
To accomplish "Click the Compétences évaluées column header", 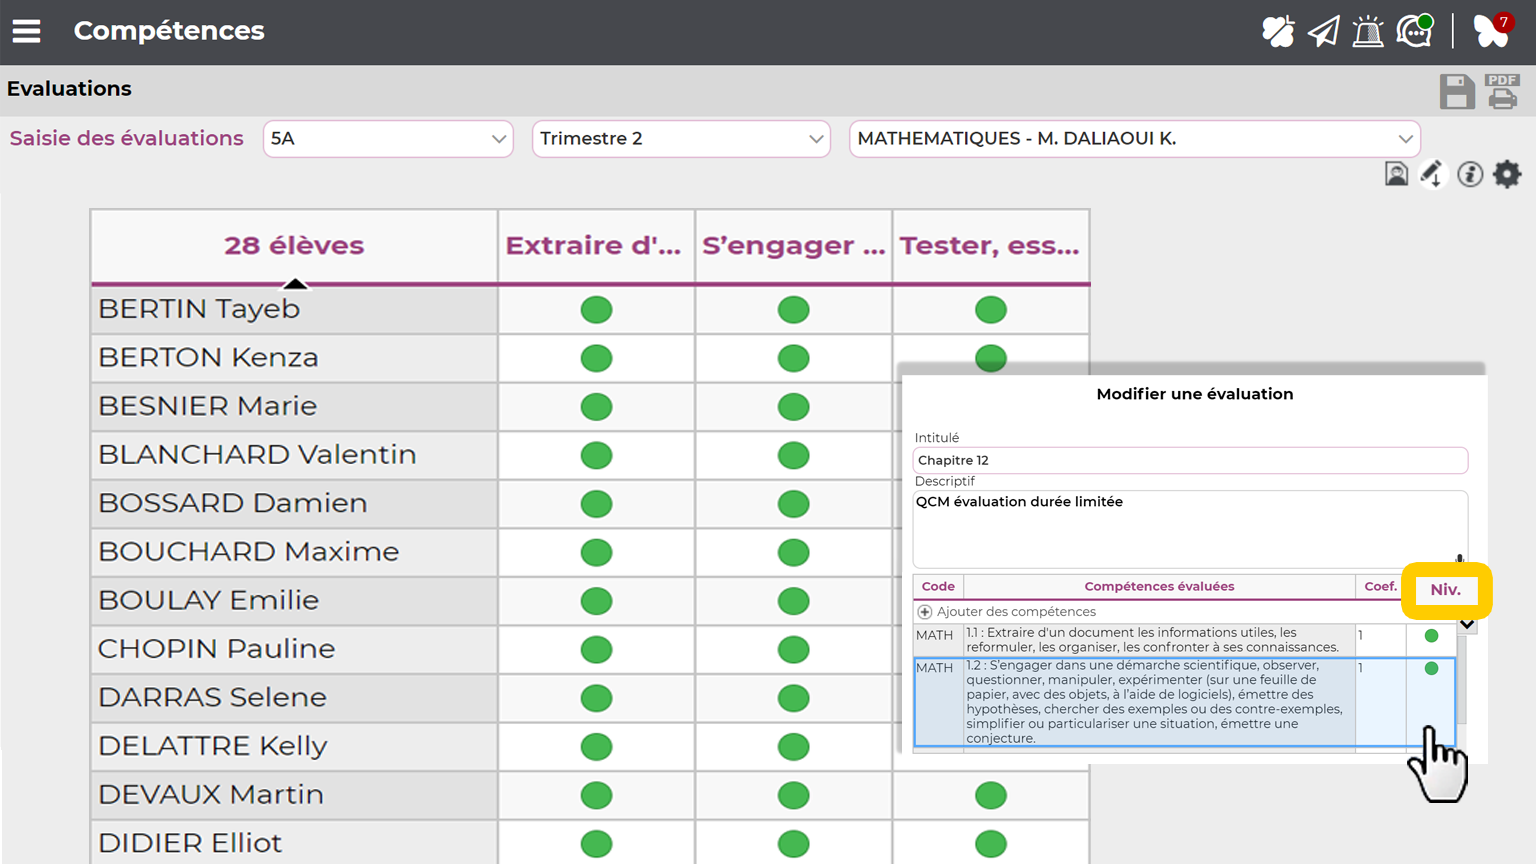I will [x=1159, y=587].
